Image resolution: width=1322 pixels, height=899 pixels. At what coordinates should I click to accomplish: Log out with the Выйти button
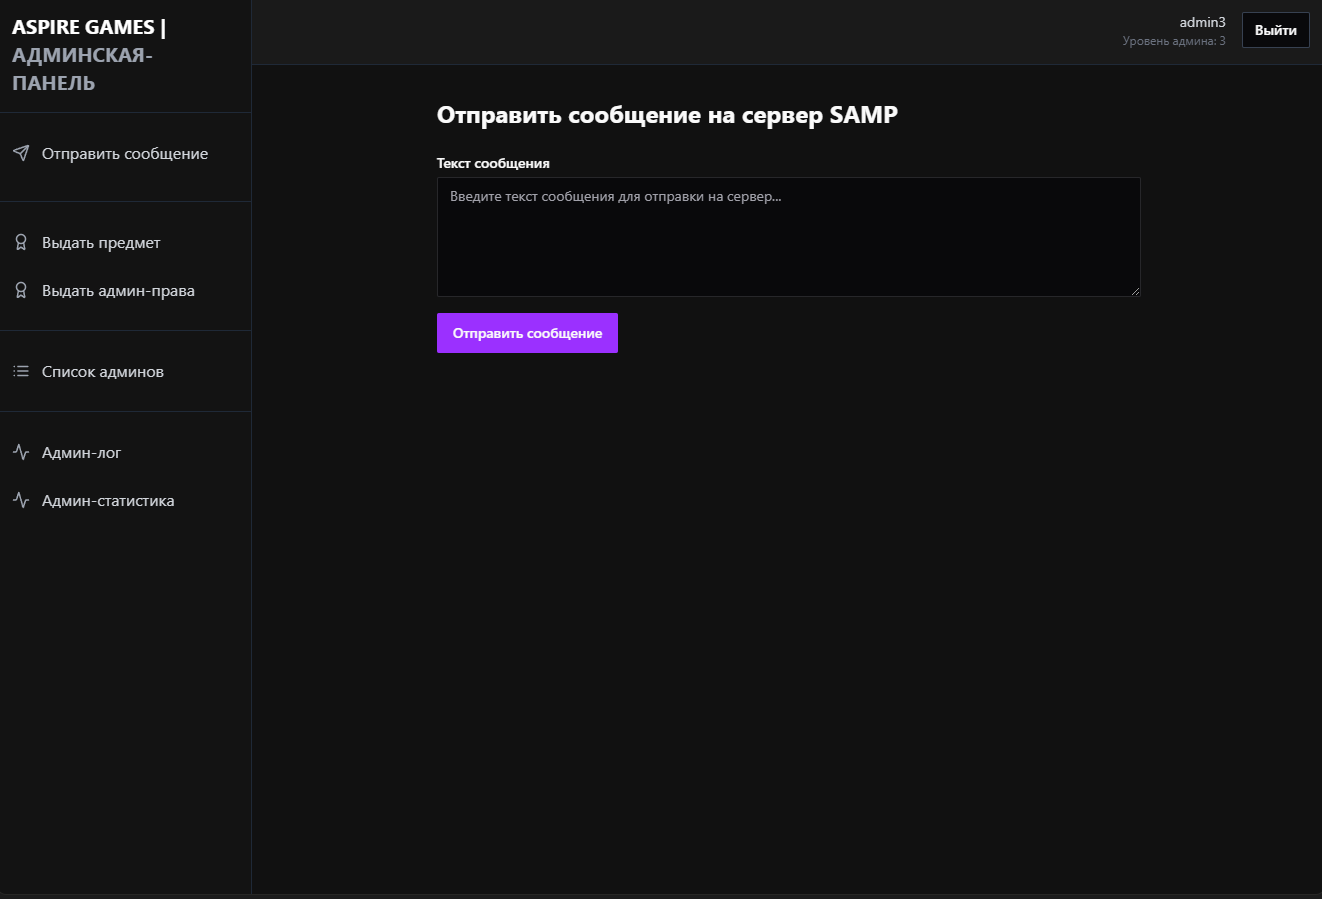1275,30
